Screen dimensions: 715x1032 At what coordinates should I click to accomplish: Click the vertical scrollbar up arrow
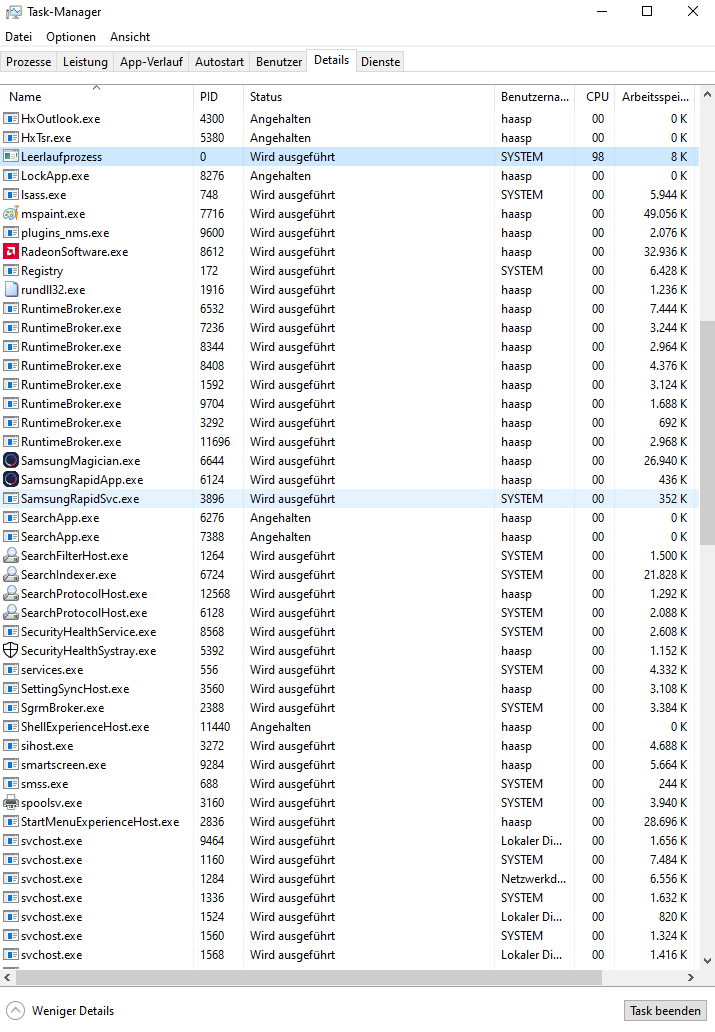(x=707, y=95)
